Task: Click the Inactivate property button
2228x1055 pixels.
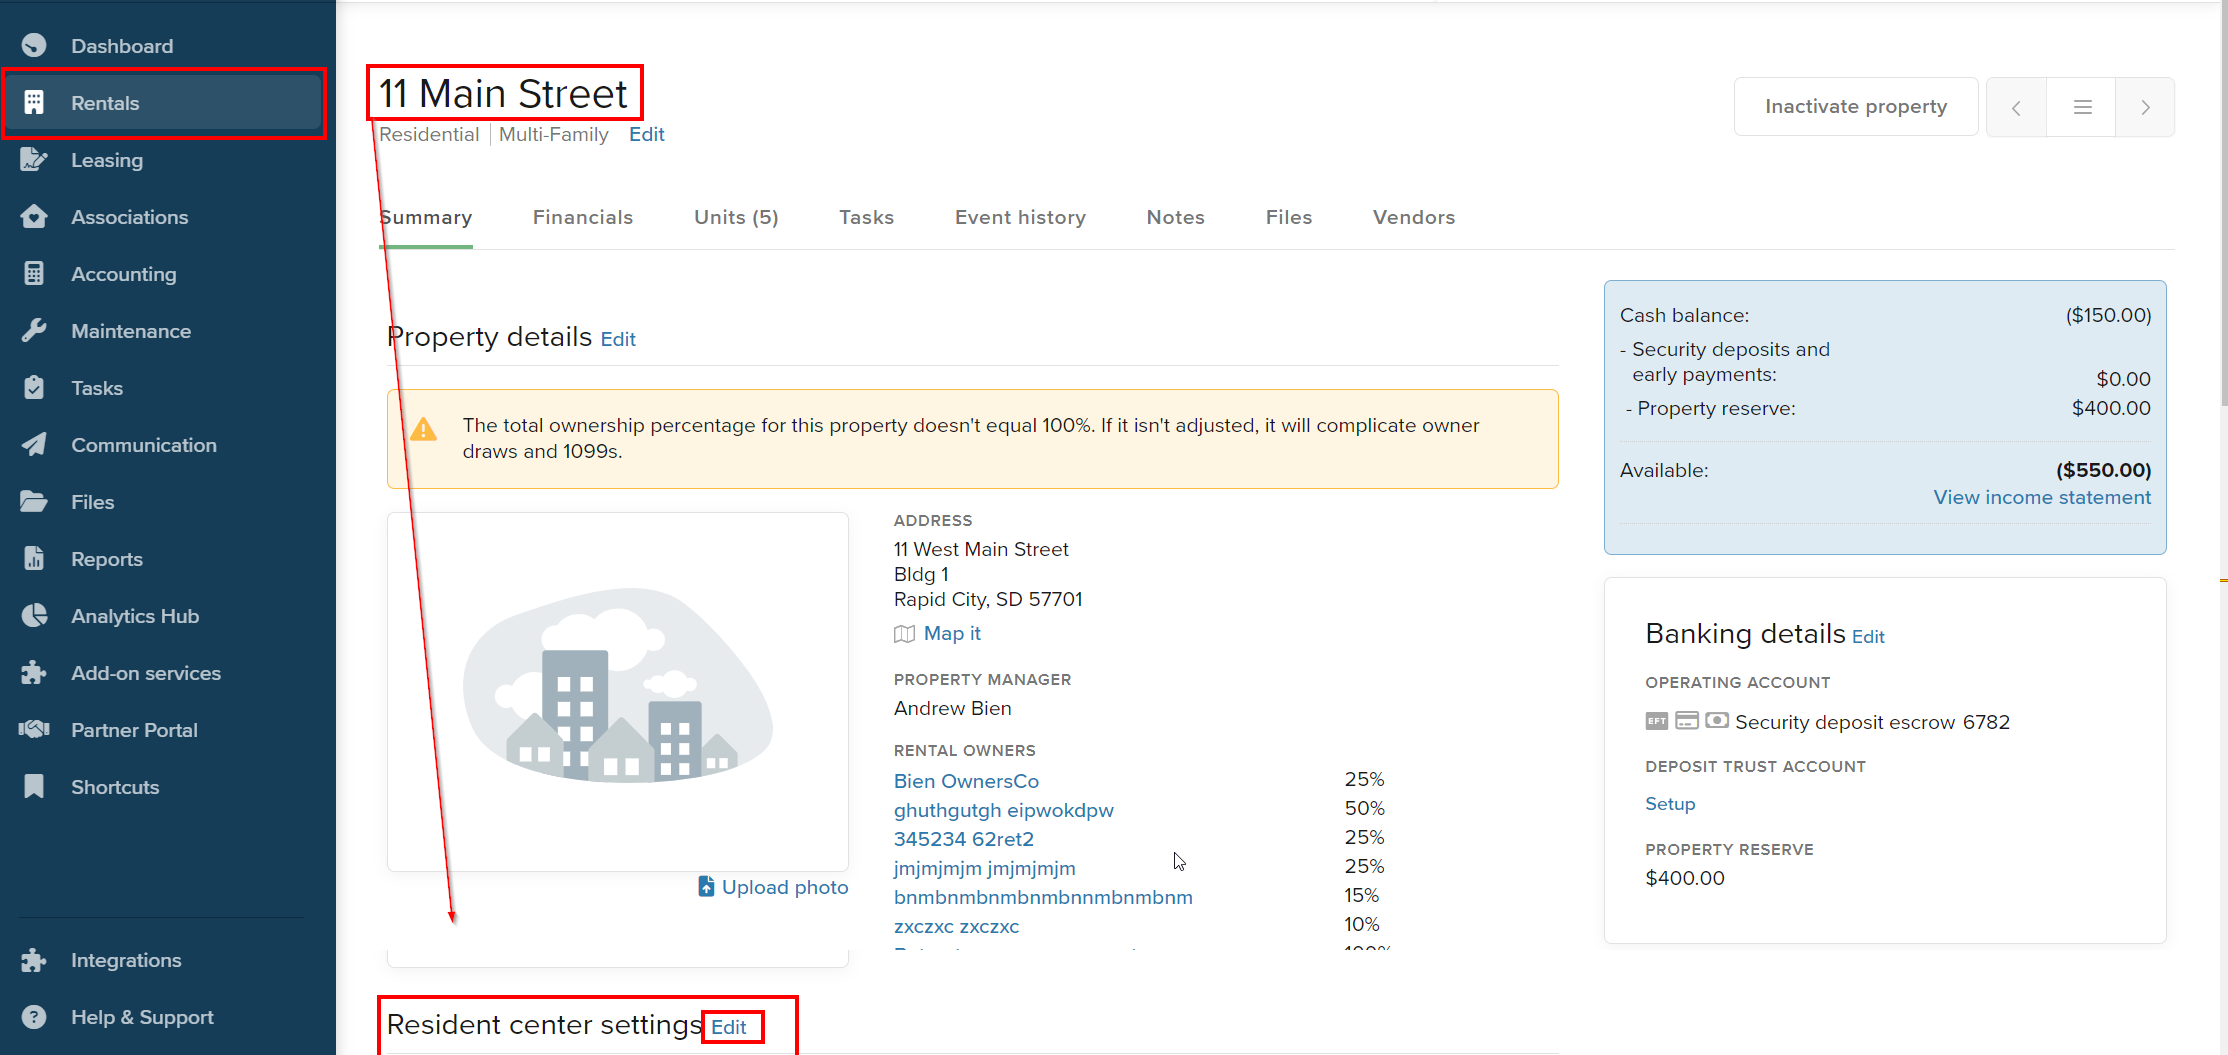Action: pos(1855,107)
